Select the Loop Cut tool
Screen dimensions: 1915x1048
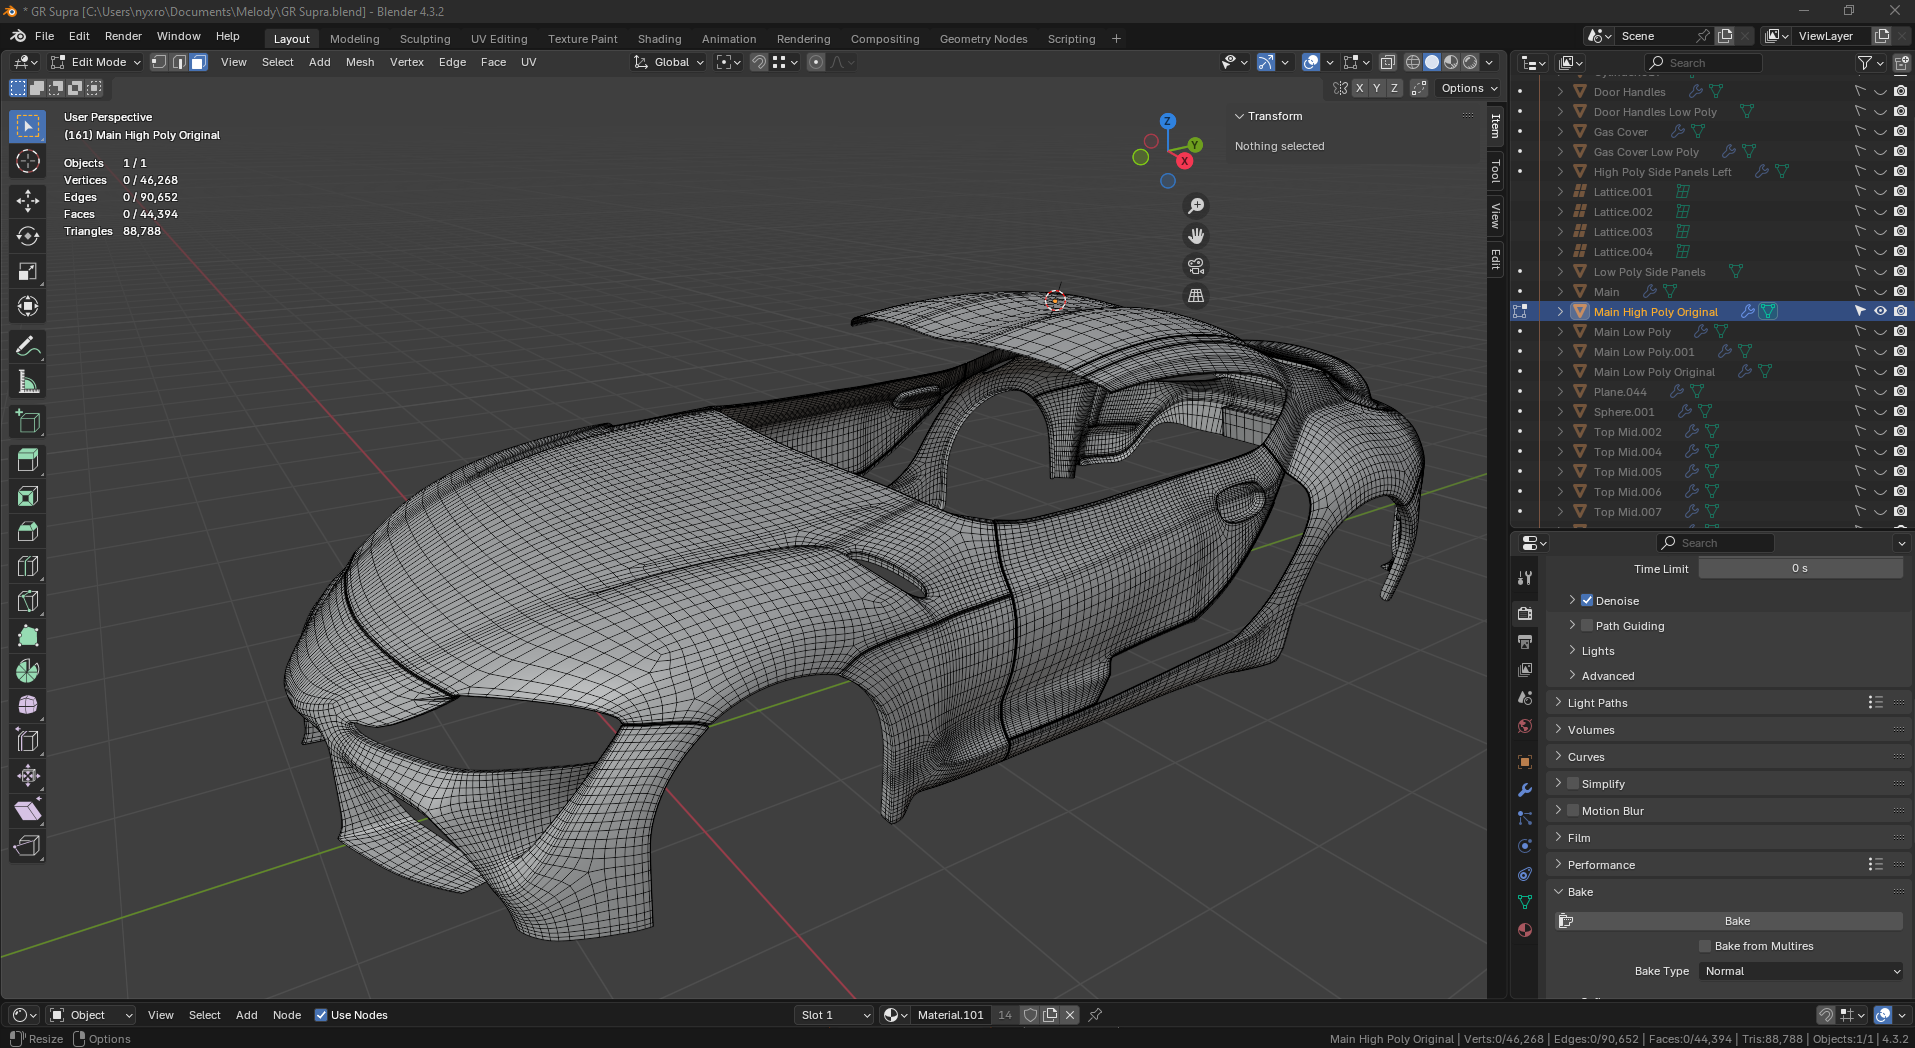tap(28, 566)
